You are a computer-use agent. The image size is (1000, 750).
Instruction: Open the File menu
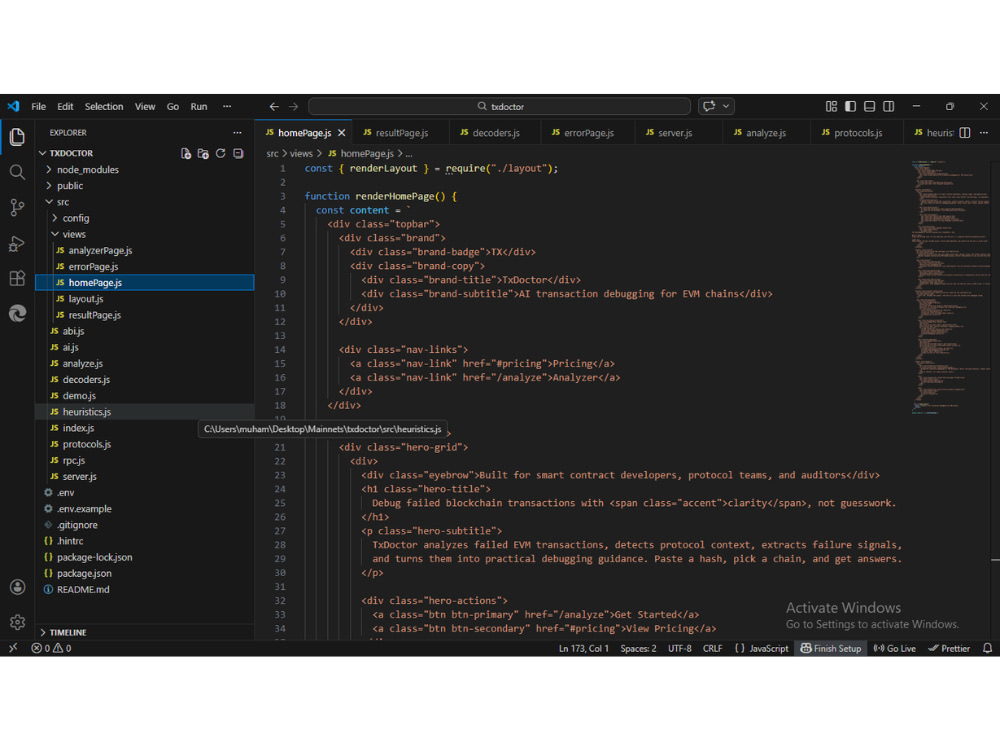click(38, 107)
